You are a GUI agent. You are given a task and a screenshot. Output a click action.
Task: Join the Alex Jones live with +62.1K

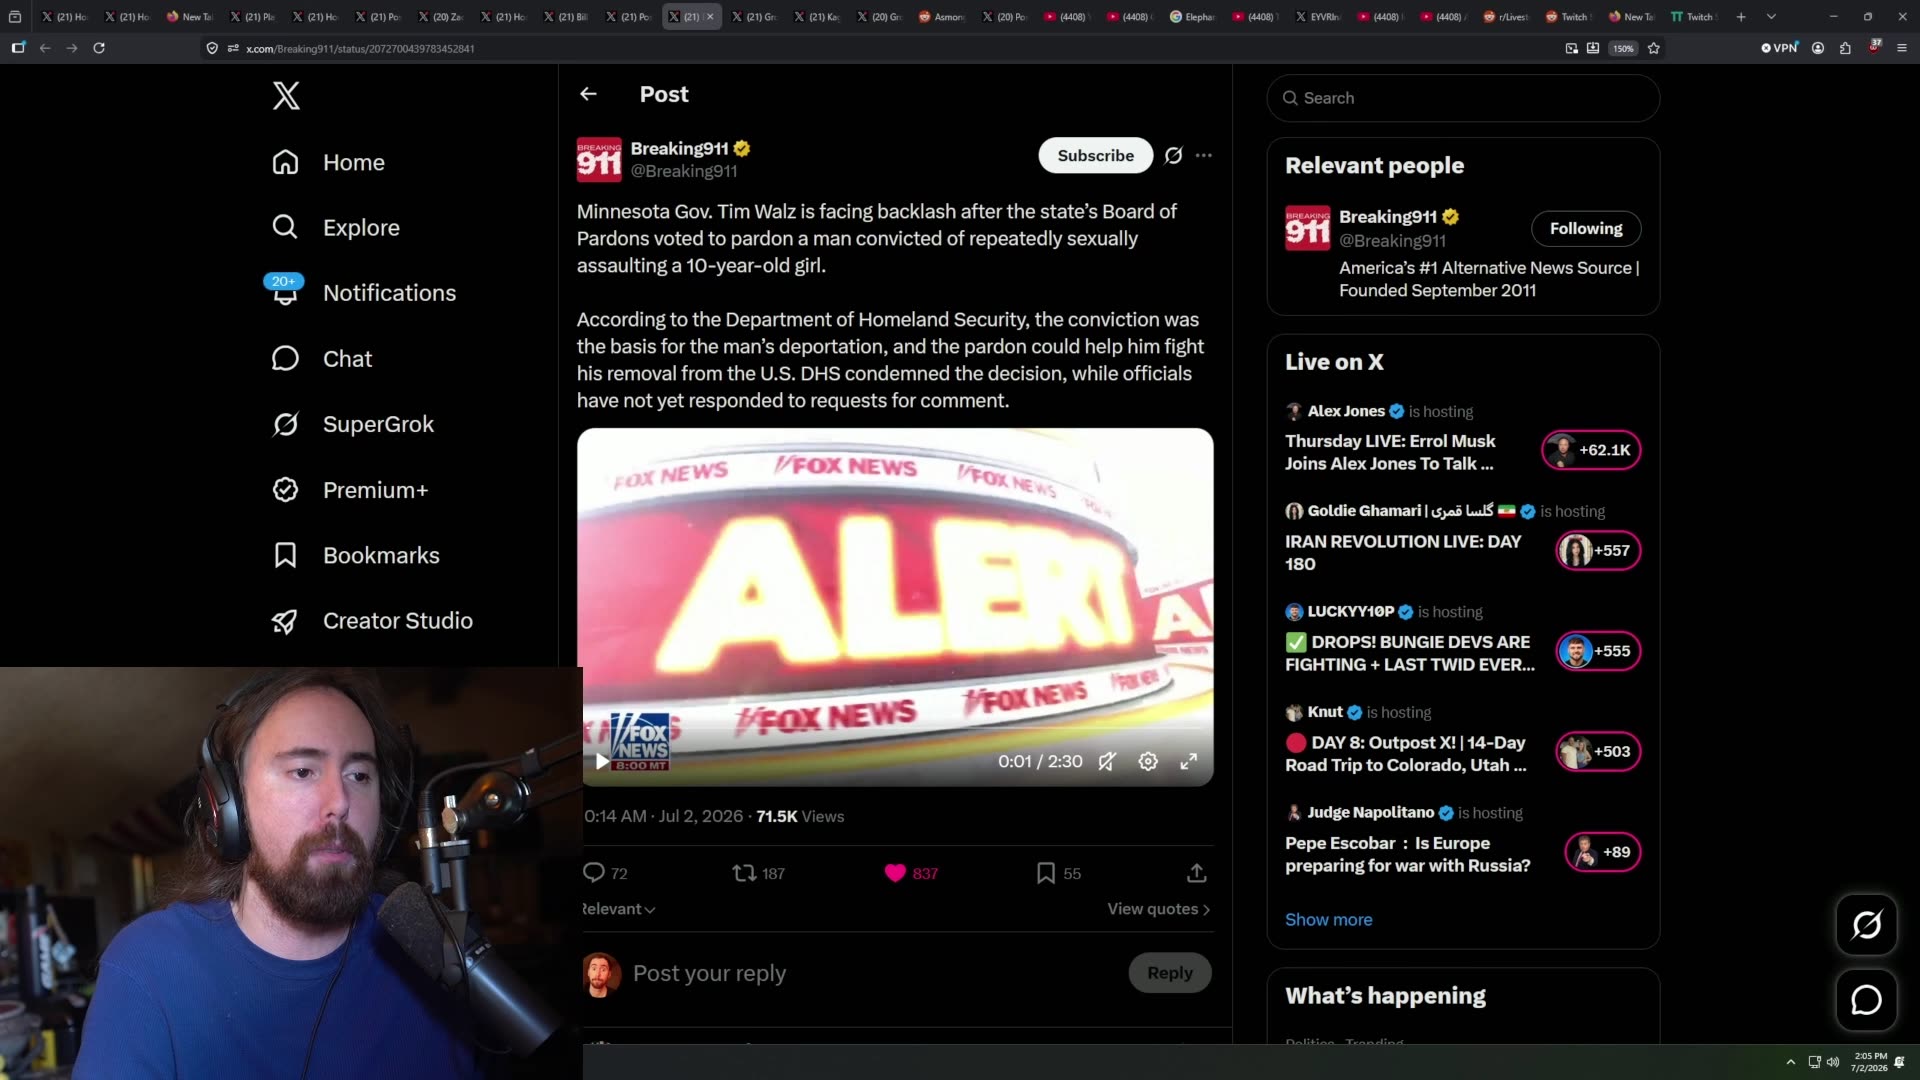1591,450
